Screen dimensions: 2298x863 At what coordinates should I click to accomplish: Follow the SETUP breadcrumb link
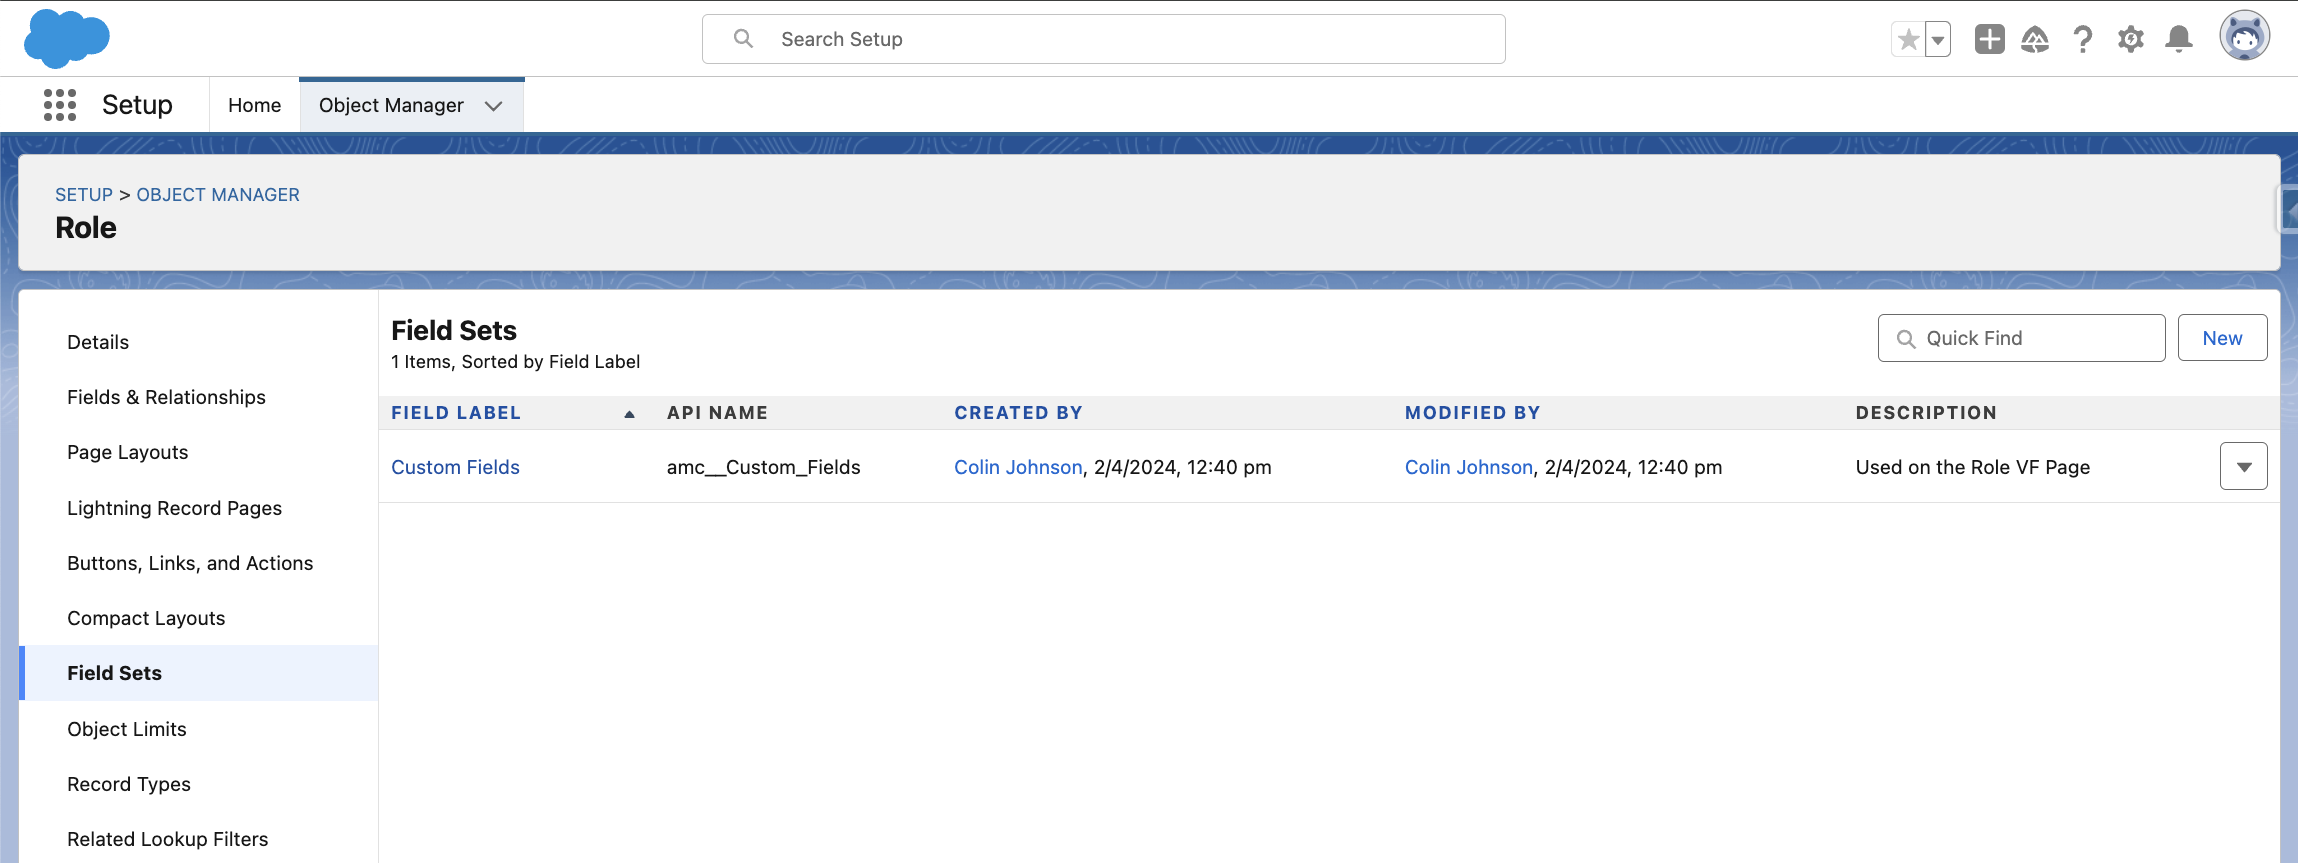tap(84, 195)
